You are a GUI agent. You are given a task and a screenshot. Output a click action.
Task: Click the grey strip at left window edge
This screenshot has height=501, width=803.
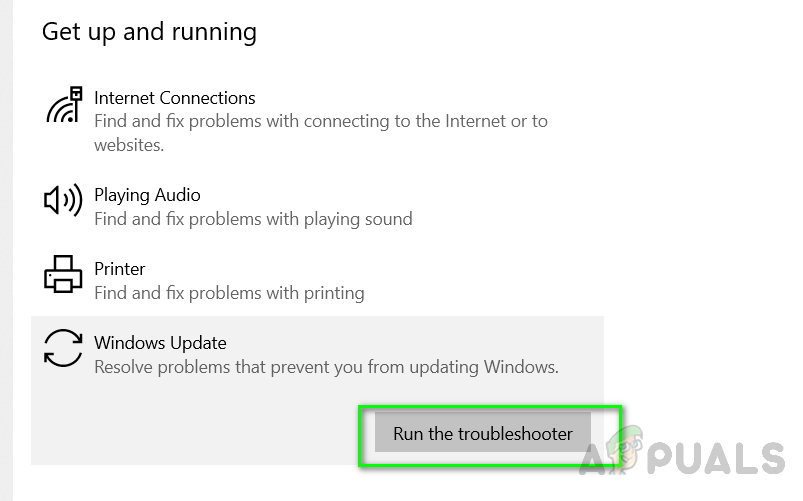click(x=5, y=250)
